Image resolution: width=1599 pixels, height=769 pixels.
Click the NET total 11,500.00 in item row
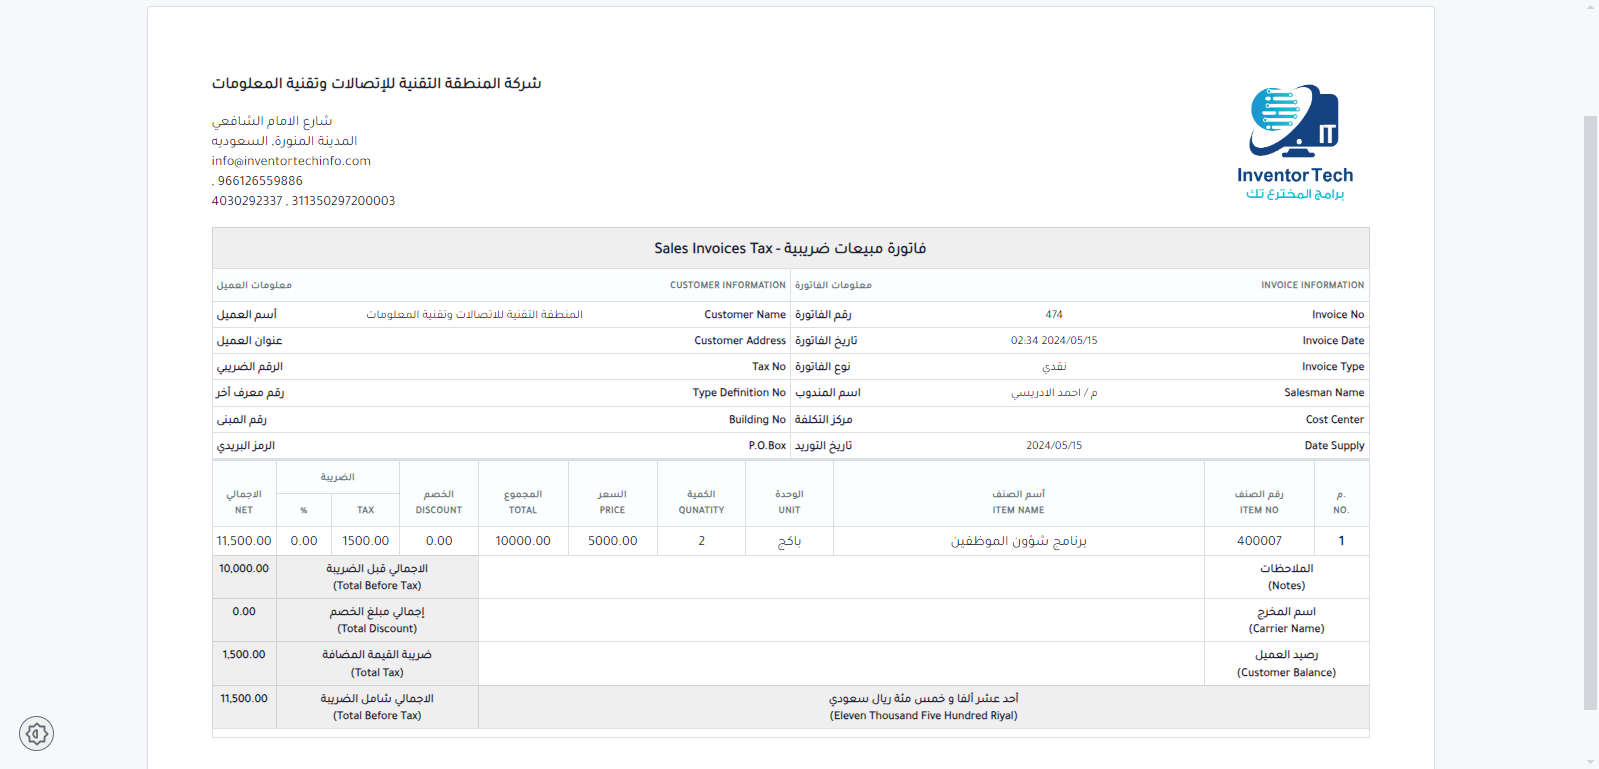click(244, 541)
